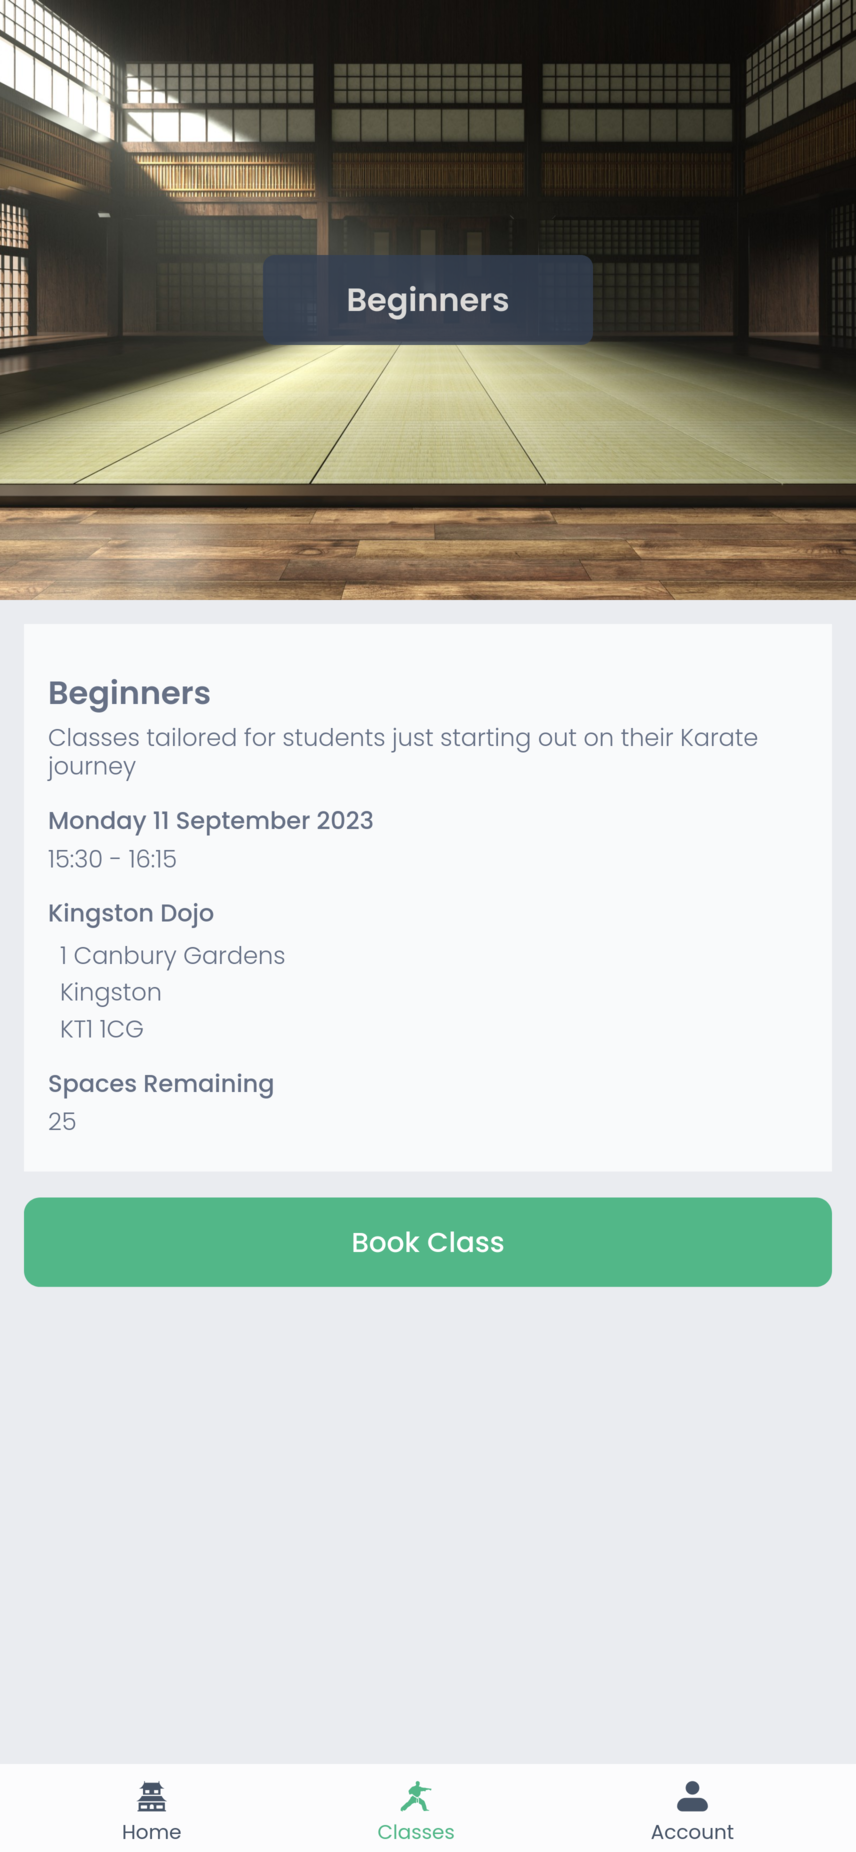Click the Kingston town address line

tap(110, 992)
